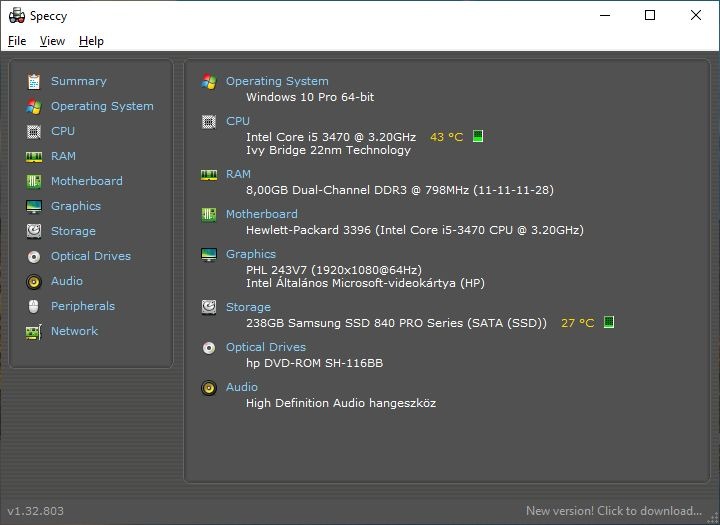This screenshot has height=525, width=720.
Task: Click the Storage drive icon in the main panel
Action: tap(209, 307)
